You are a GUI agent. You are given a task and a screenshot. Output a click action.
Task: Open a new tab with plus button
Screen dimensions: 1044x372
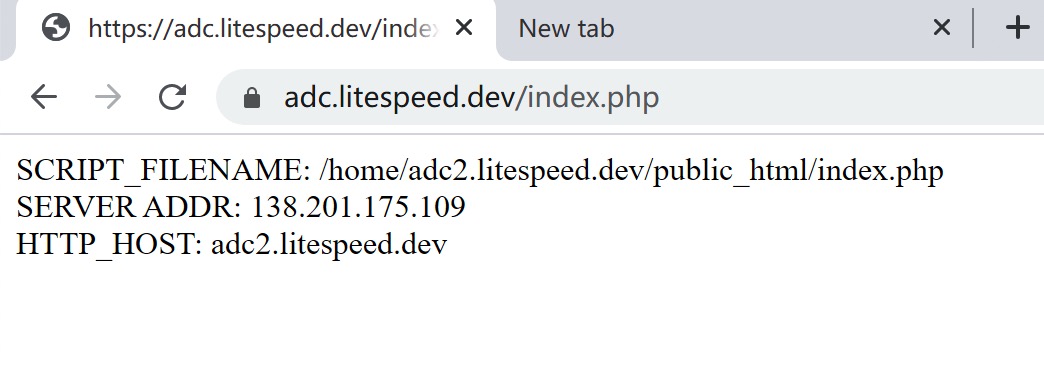coord(1017,28)
